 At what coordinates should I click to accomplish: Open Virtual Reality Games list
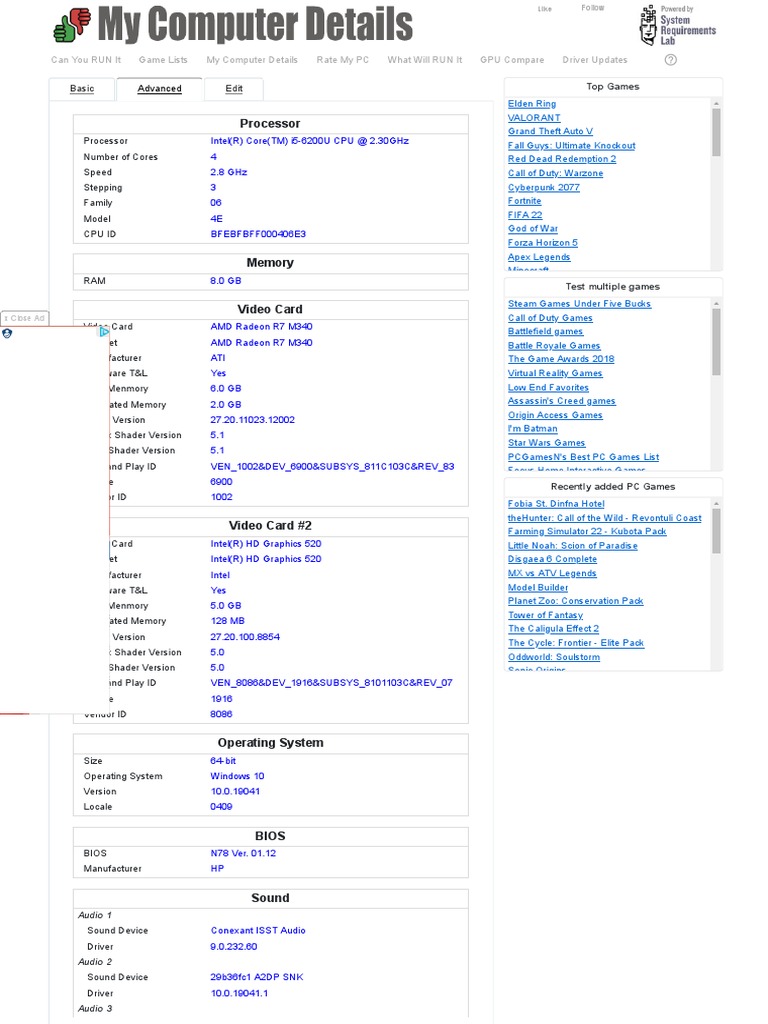click(555, 374)
